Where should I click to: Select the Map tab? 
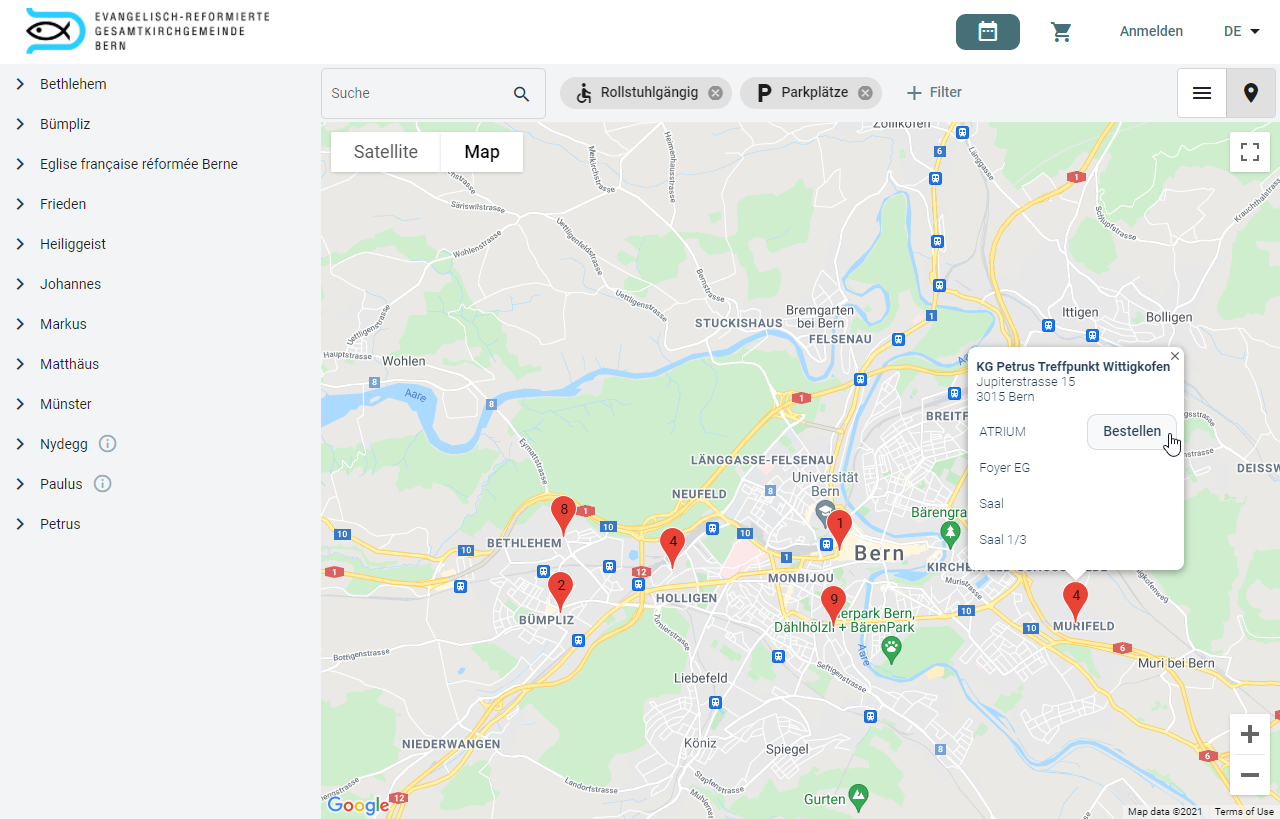(481, 151)
